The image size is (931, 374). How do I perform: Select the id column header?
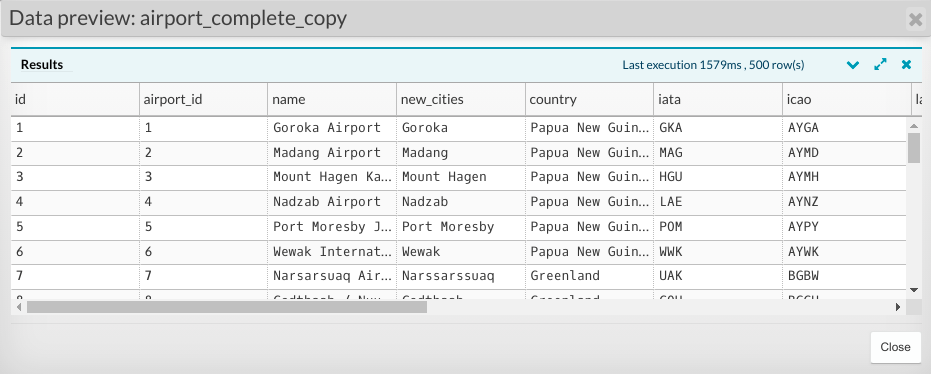pos(75,99)
